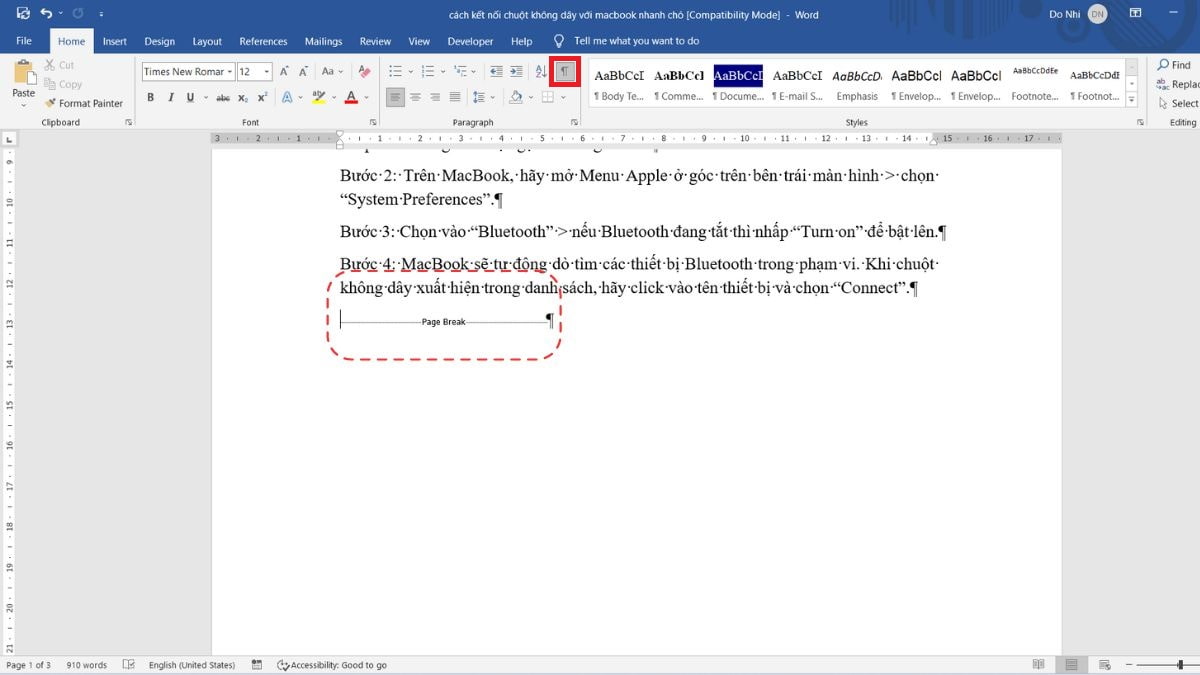Save the document with the Save icon

coord(23,13)
